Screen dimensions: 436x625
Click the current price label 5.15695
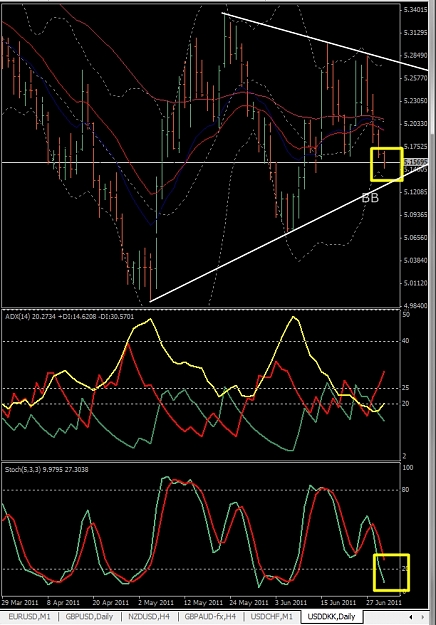[x=414, y=163]
